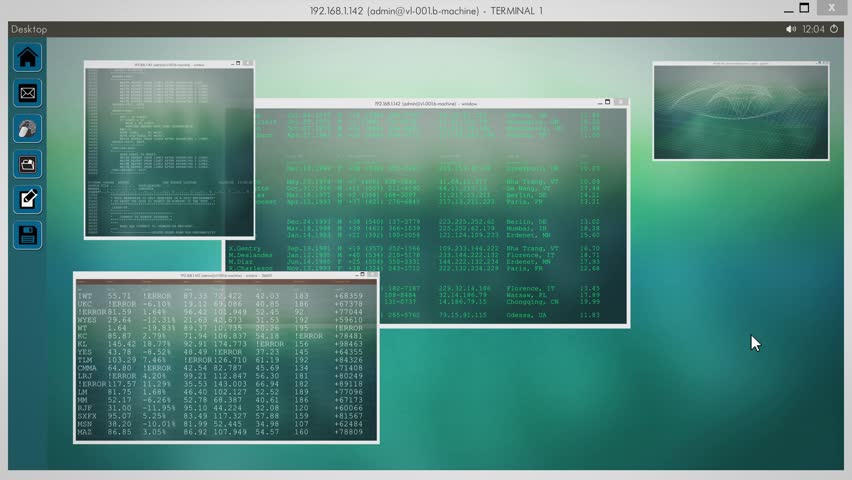Screen dimensions: 852x480
Task: Close the TERMINAL 1 outer window
Action: pyautogui.click(x=831, y=8)
